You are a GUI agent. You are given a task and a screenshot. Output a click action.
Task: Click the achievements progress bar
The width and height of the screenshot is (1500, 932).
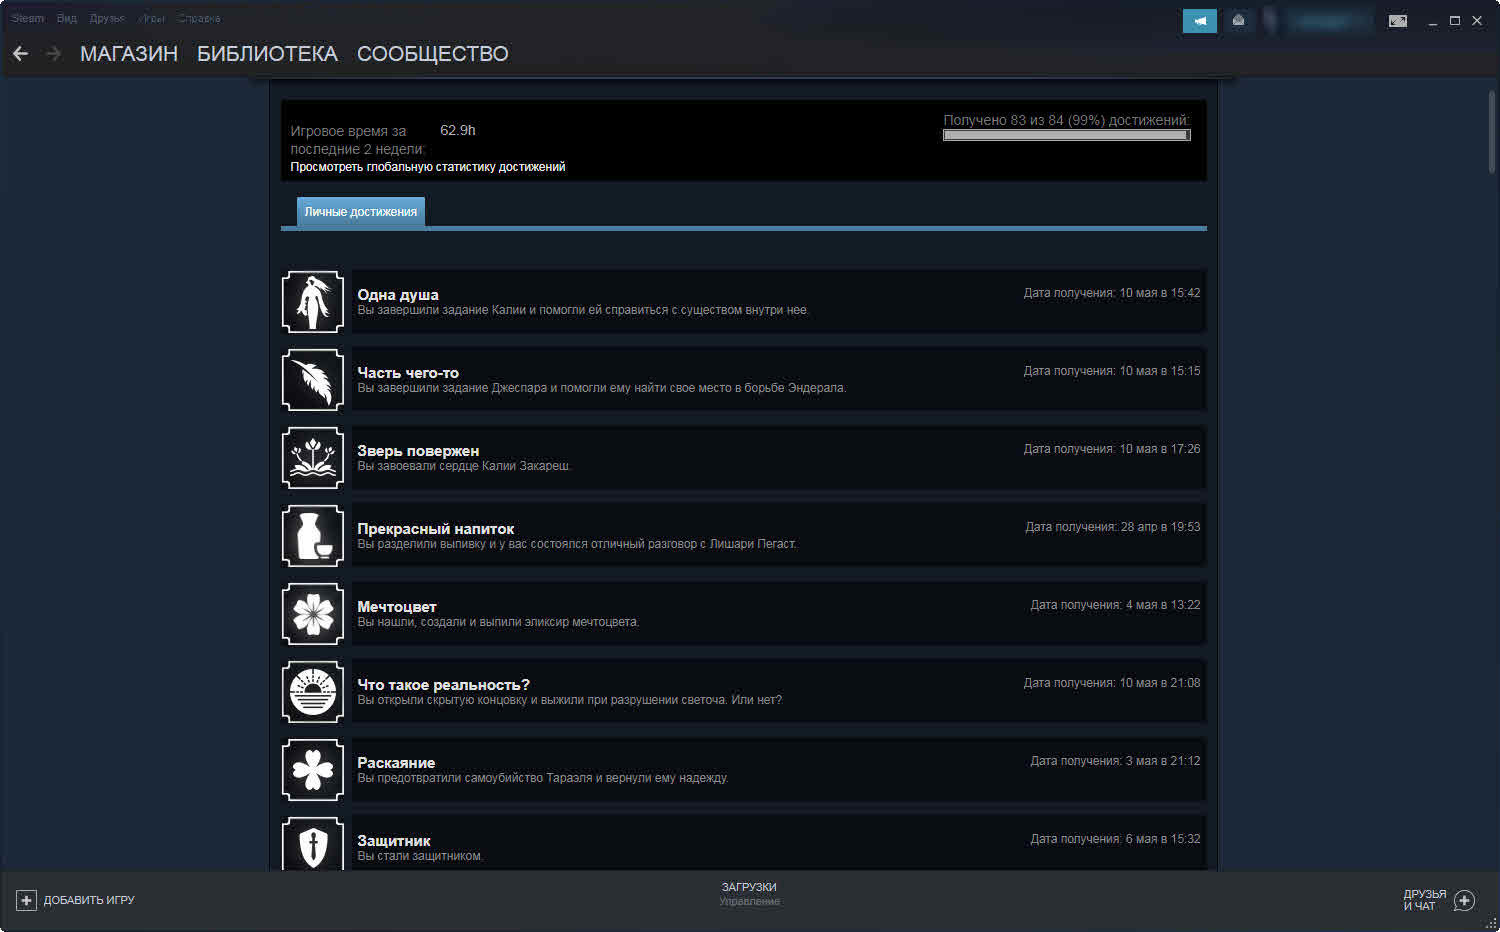point(1066,135)
